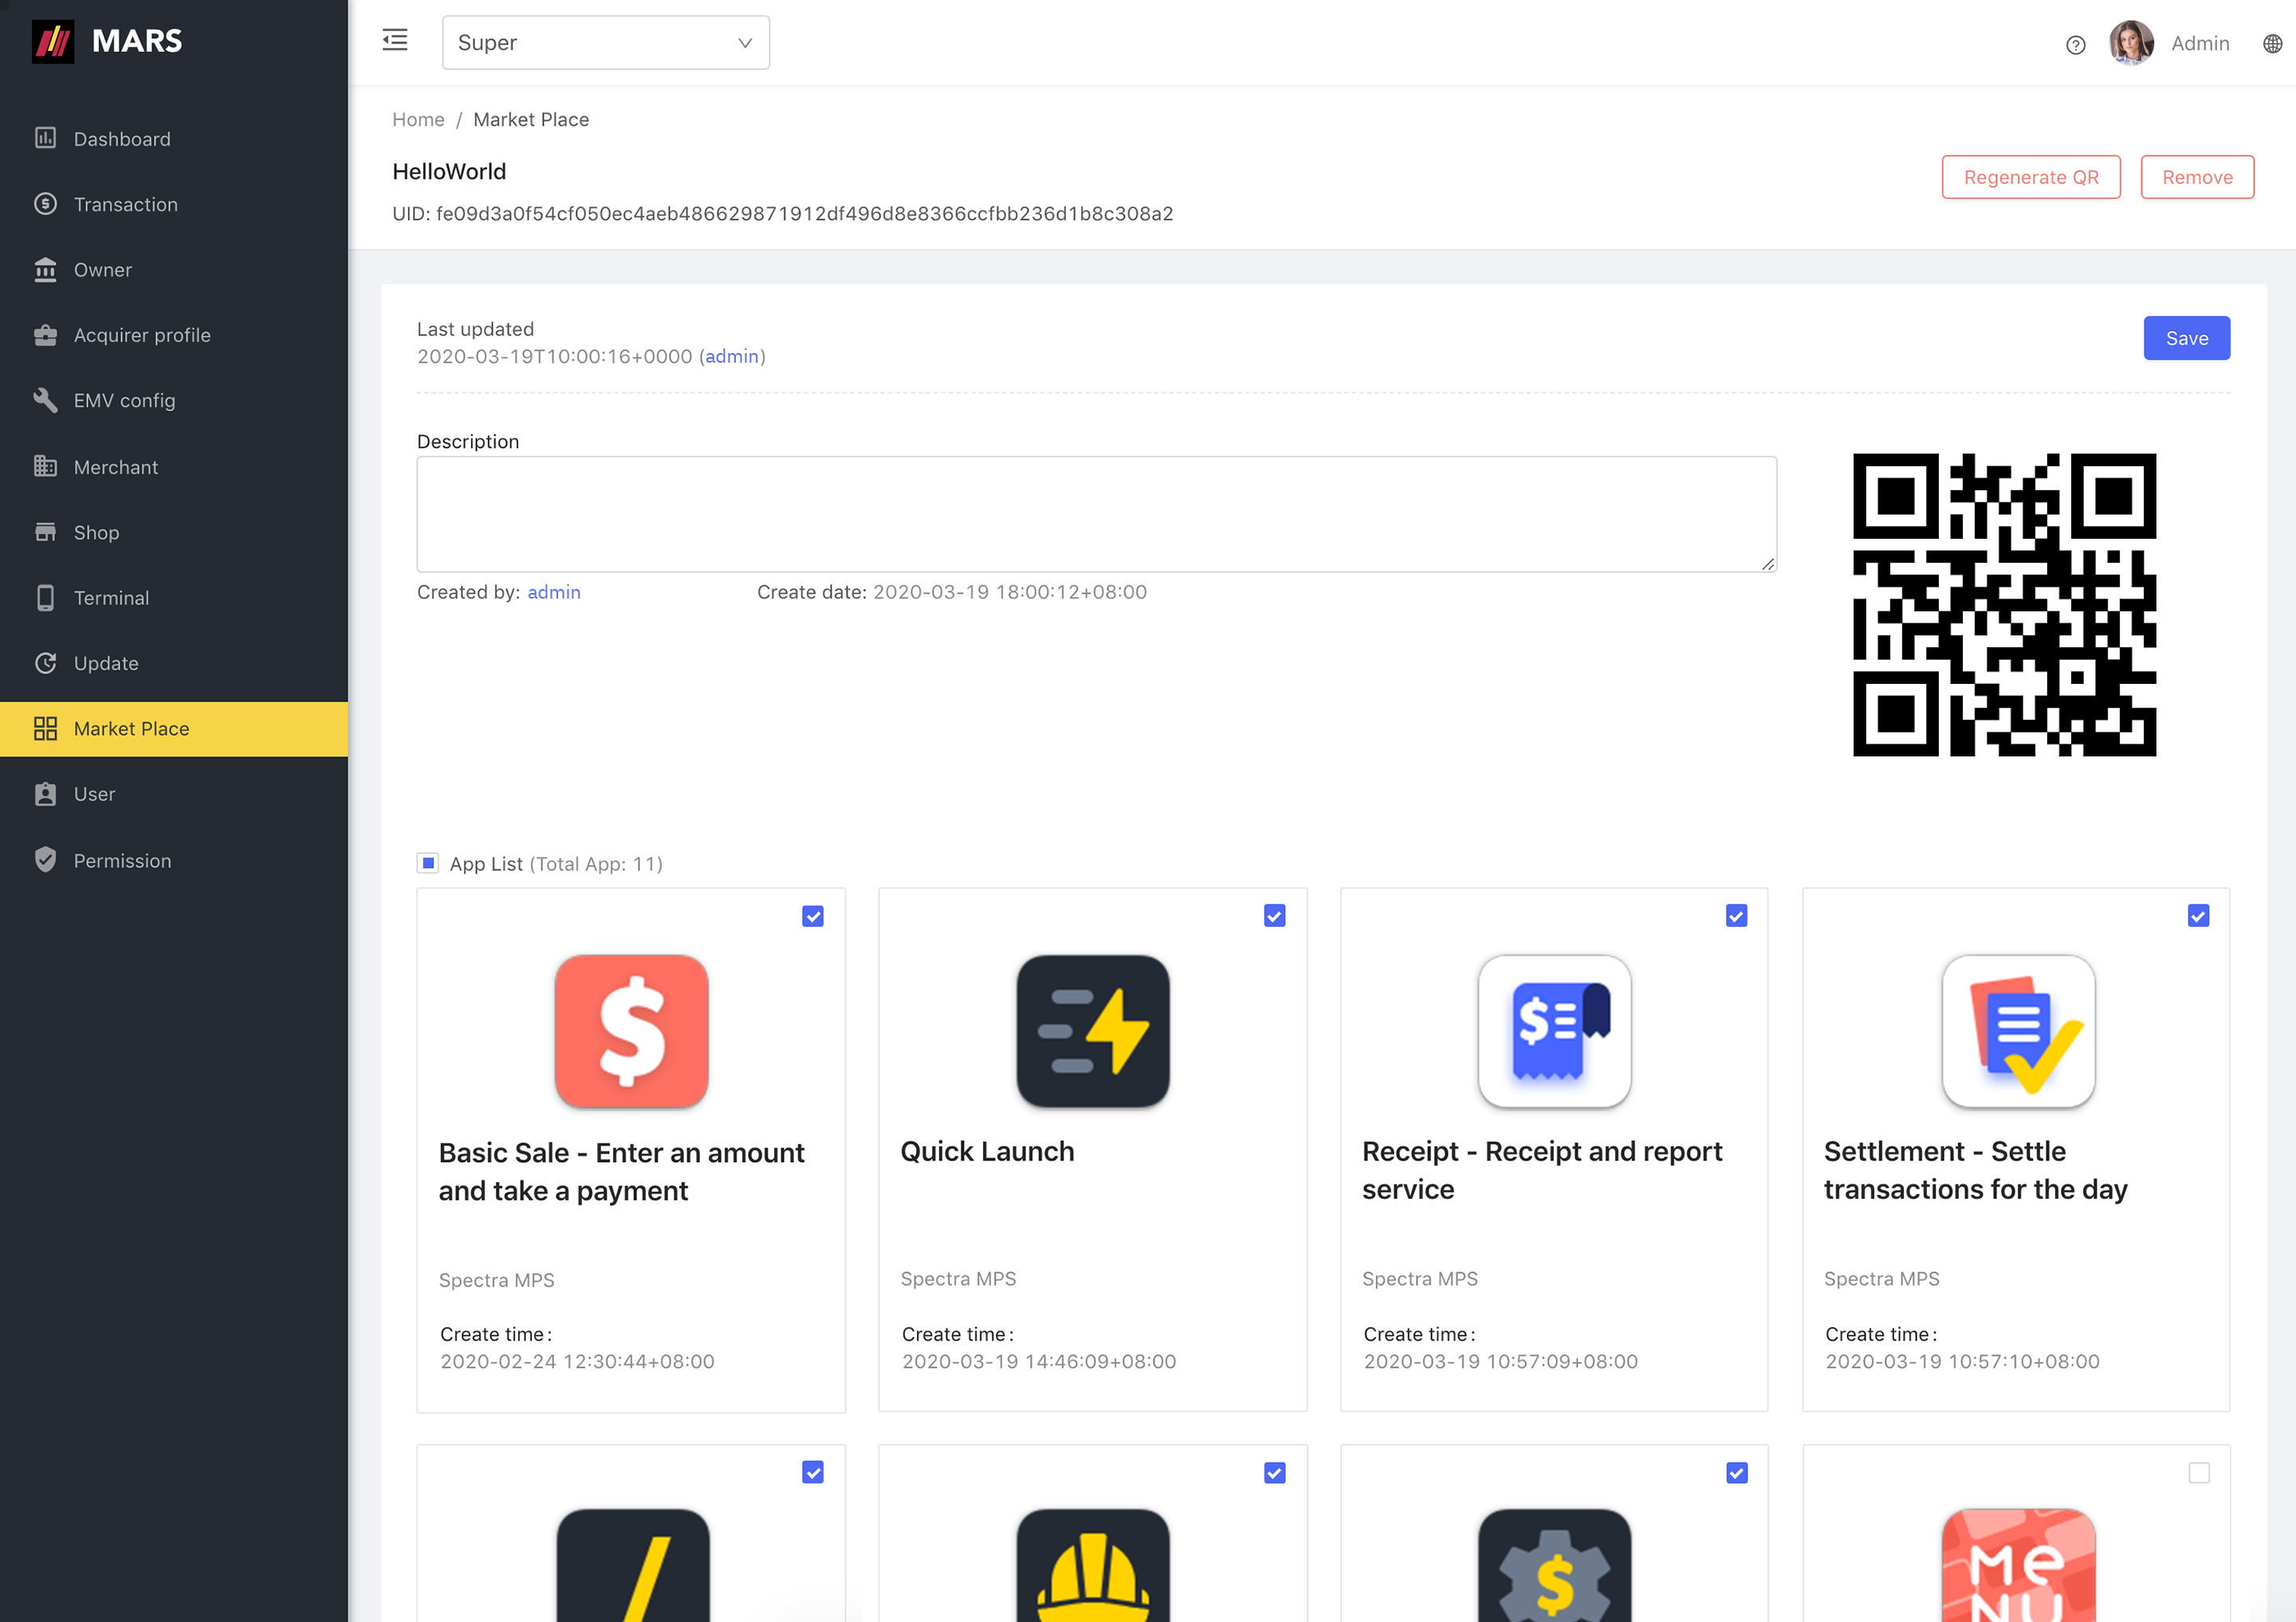Click the Remove button
Image resolution: width=2296 pixels, height=1622 pixels.
click(x=2196, y=177)
